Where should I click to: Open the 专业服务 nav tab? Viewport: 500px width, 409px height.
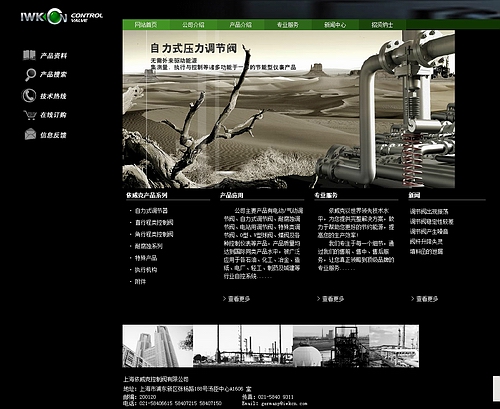click(288, 25)
